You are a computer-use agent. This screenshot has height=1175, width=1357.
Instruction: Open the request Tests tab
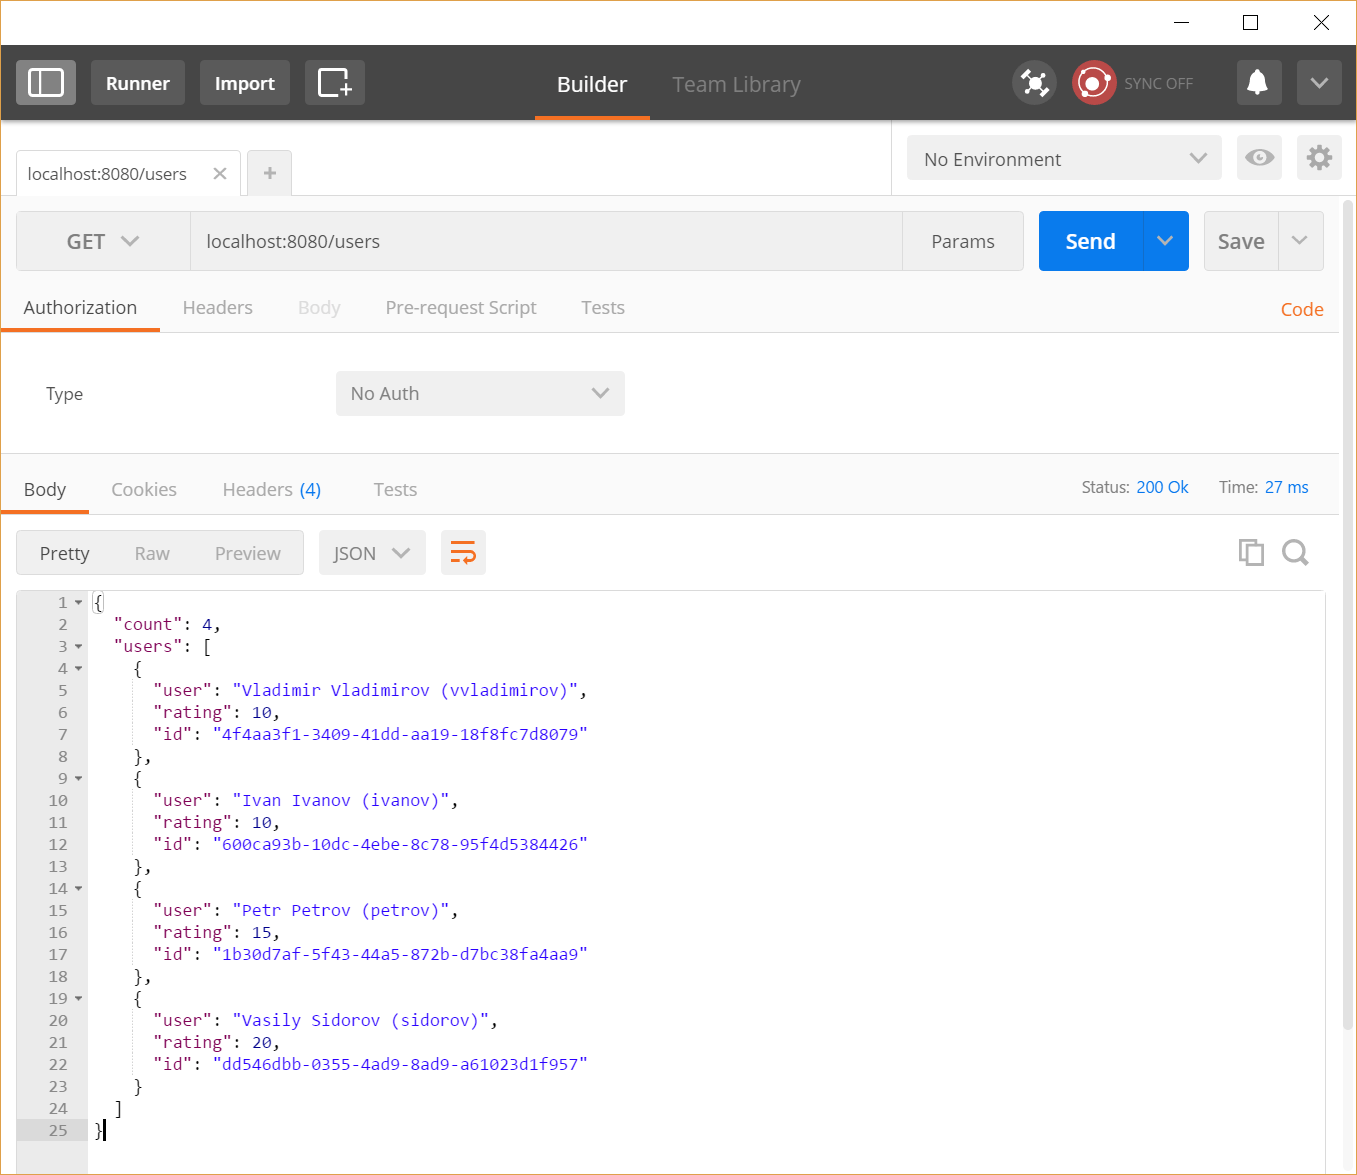tap(603, 308)
